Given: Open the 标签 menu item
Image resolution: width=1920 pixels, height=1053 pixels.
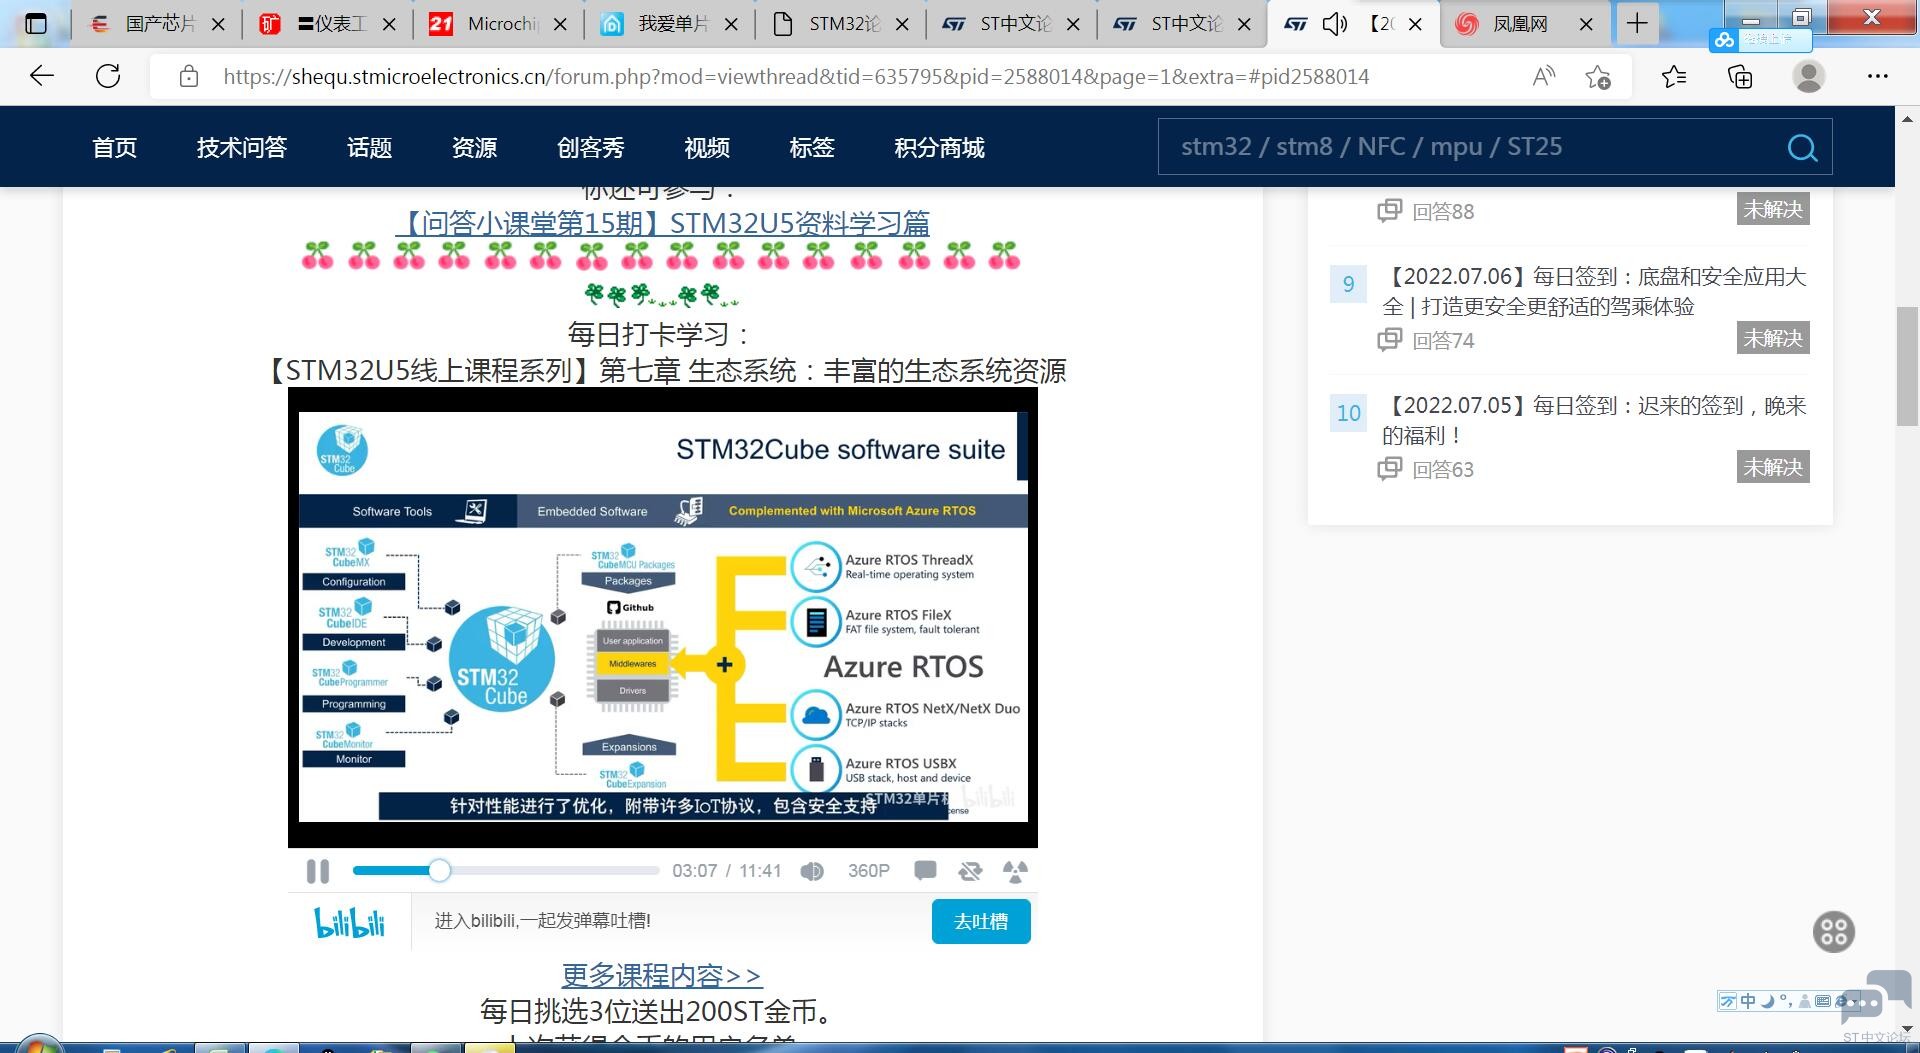Looking at the screenshot, I should pos(812,148).
